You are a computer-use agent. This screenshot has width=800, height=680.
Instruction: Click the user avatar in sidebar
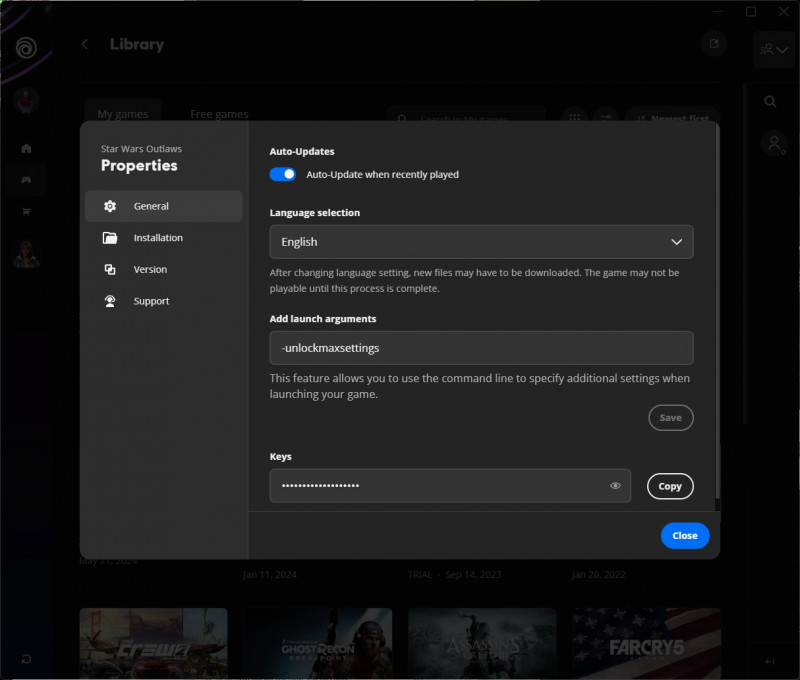26,100
